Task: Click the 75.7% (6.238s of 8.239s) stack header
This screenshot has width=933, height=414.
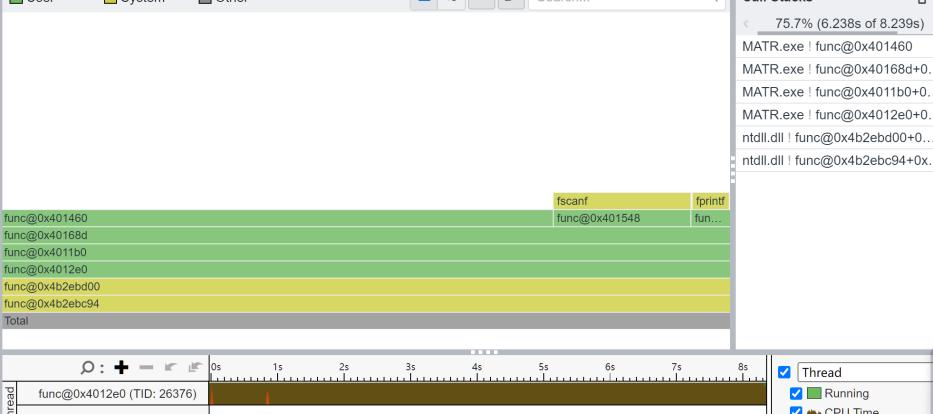Action: [x=850, y=24]
